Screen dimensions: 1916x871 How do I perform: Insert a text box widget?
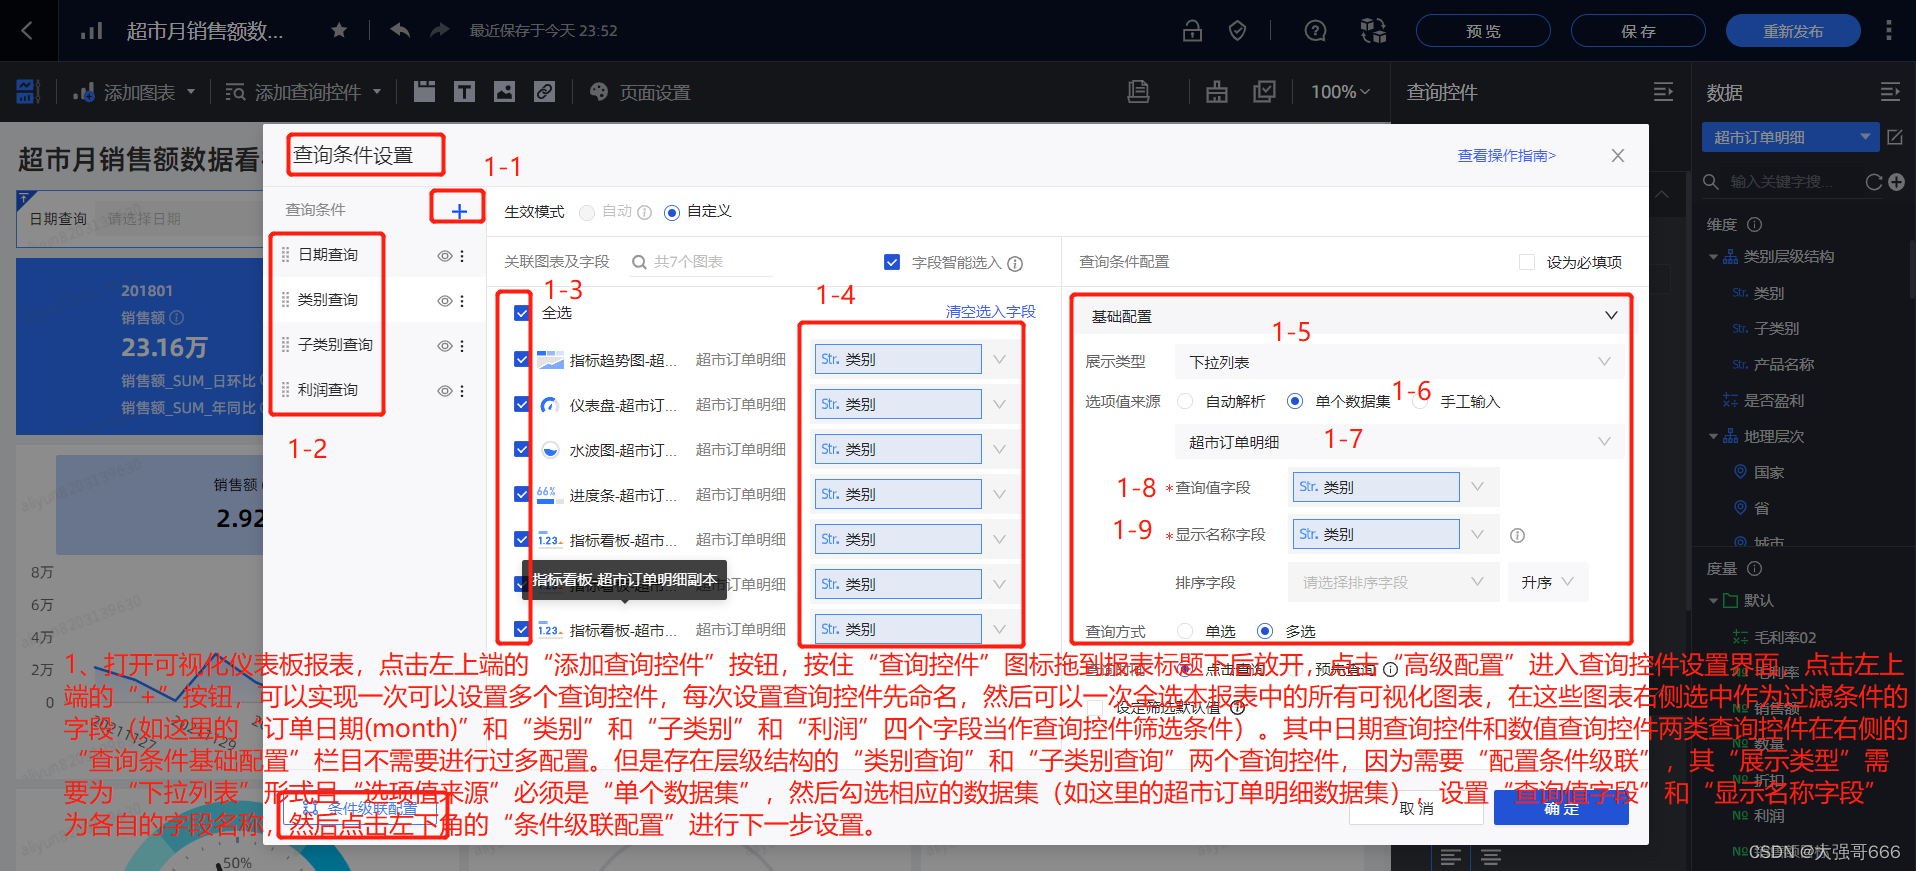464,92
